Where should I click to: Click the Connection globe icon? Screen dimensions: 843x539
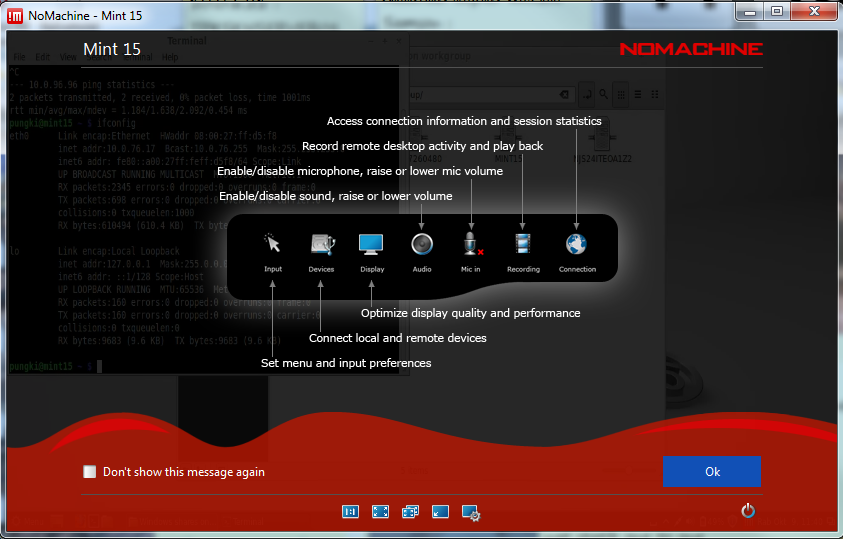(x=576, y=243)
